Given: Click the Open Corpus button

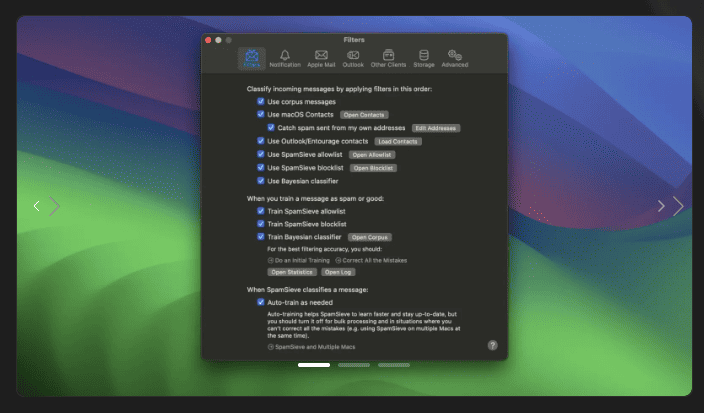Looking at the screenshot, I should (370, 237).
